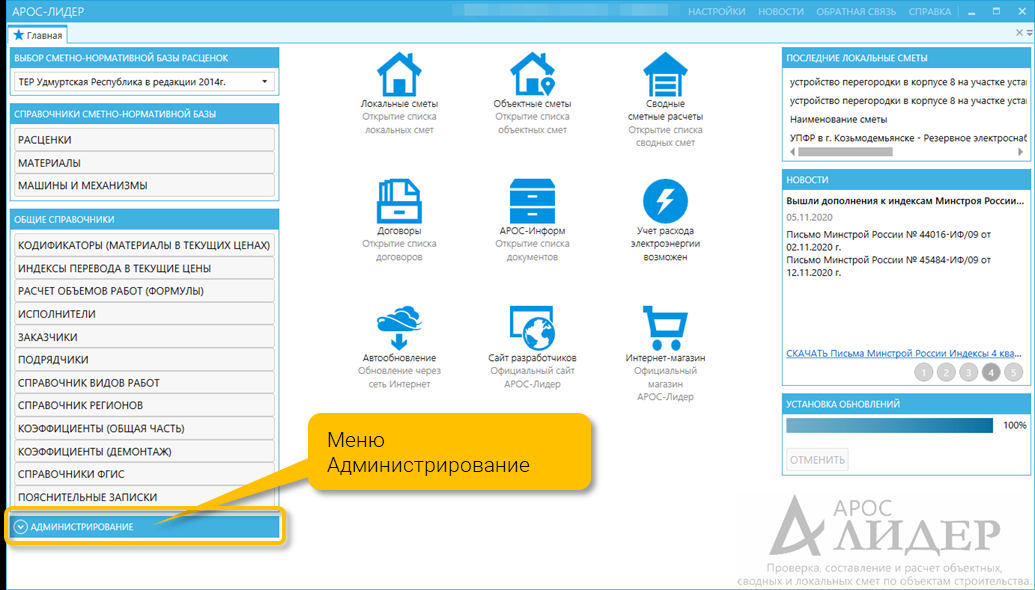Open АРОС-Информ cabinet icon

click(532, 201)
